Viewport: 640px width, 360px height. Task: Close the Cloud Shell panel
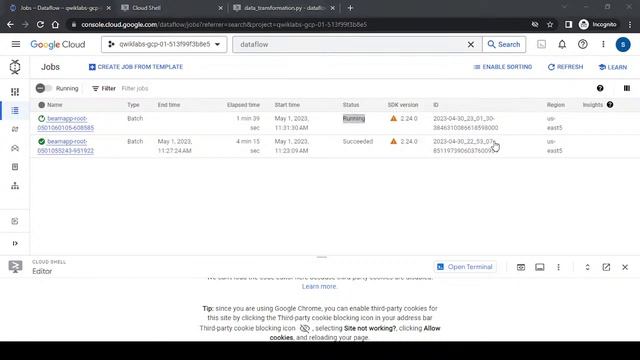tap(625, 267)
